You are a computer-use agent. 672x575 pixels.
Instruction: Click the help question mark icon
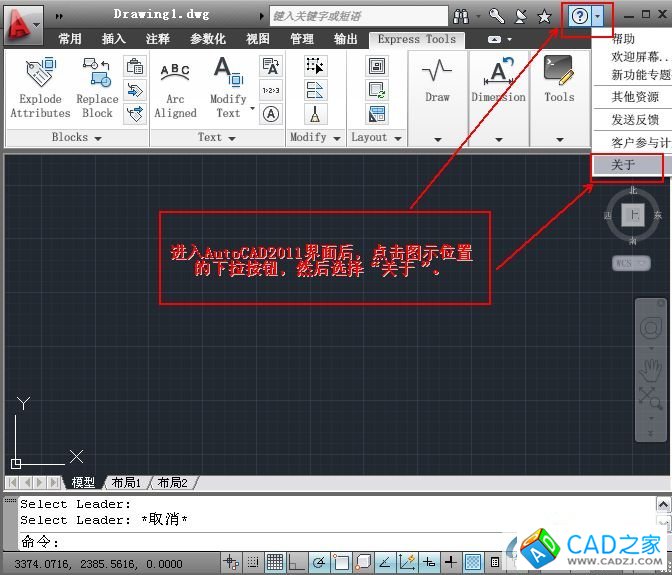click(x=579, y=16)
